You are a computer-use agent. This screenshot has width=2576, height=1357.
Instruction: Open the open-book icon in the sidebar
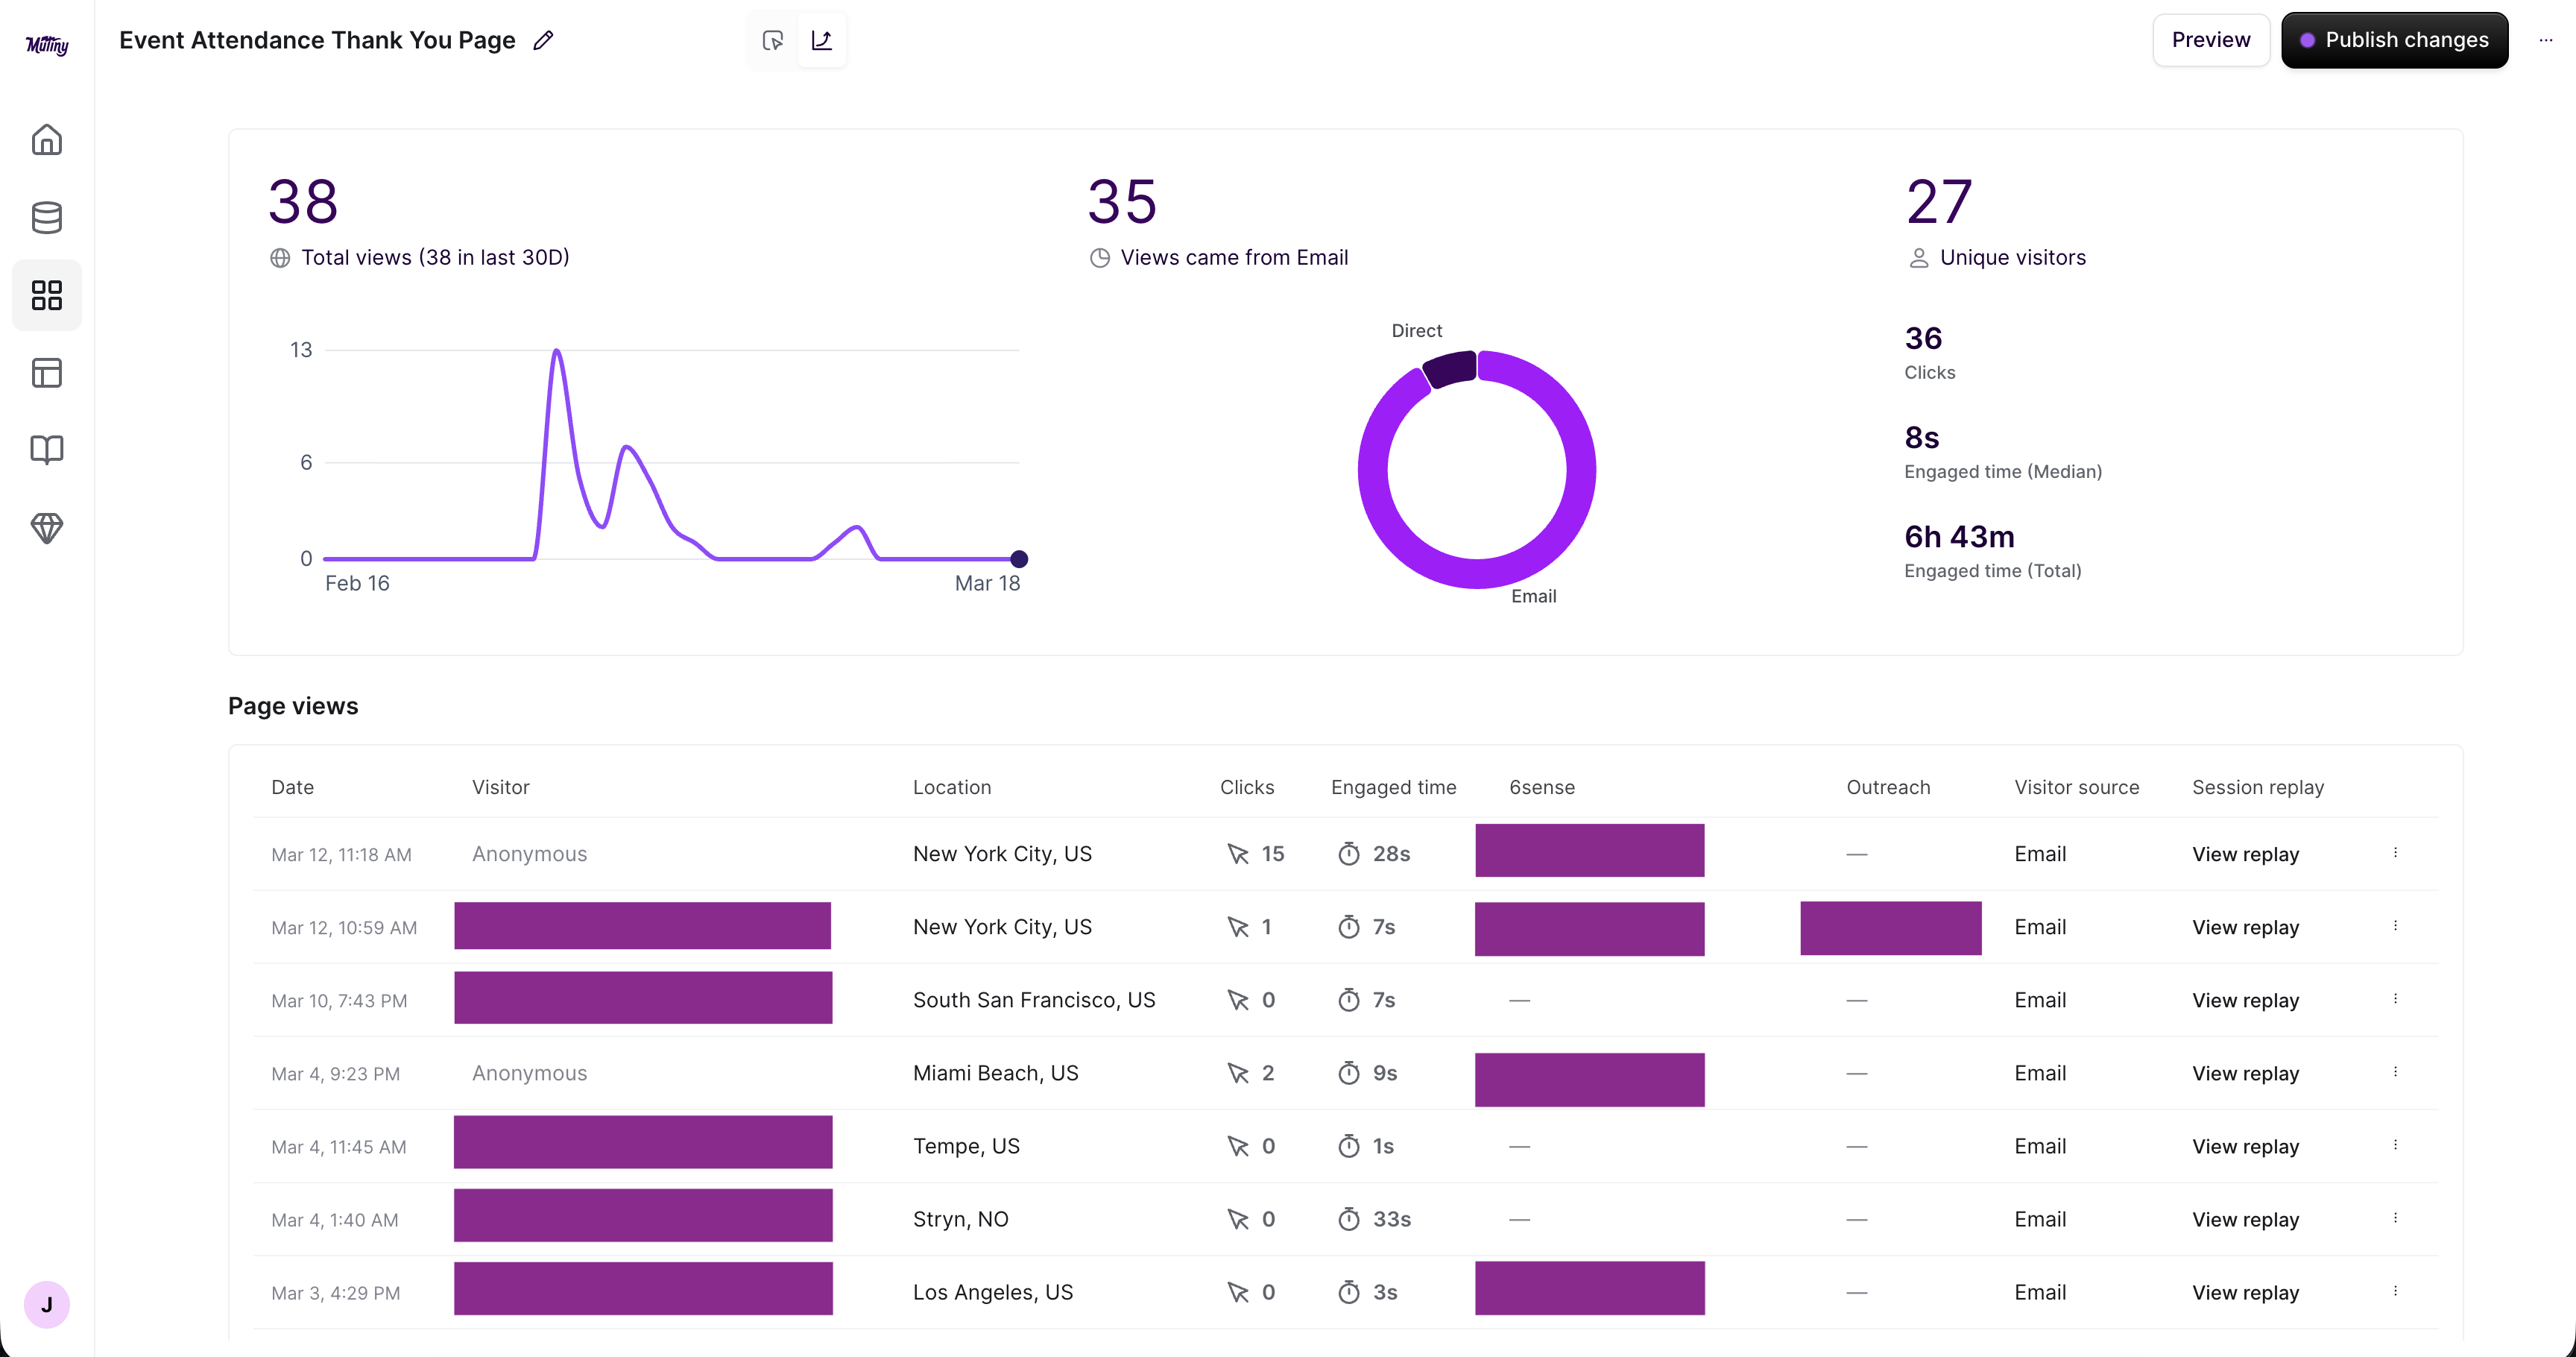47,450
